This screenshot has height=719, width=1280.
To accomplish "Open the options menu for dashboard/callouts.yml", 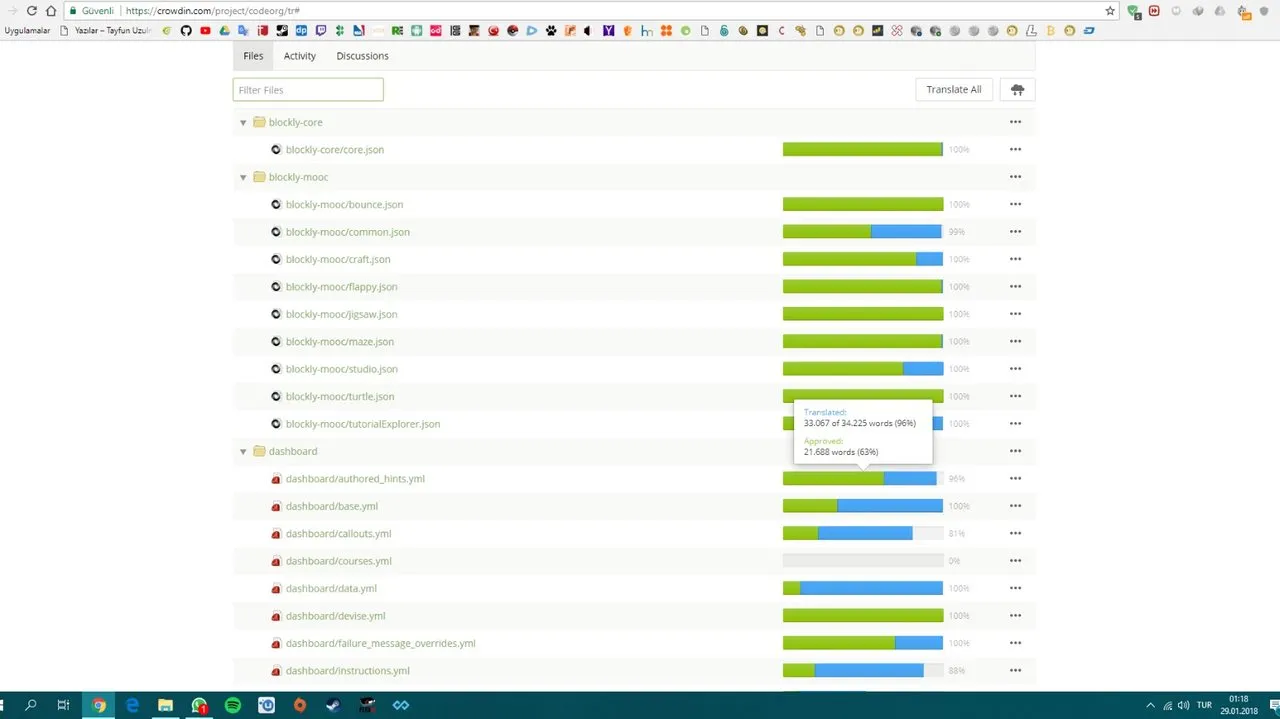I will tap(1015, 533).
